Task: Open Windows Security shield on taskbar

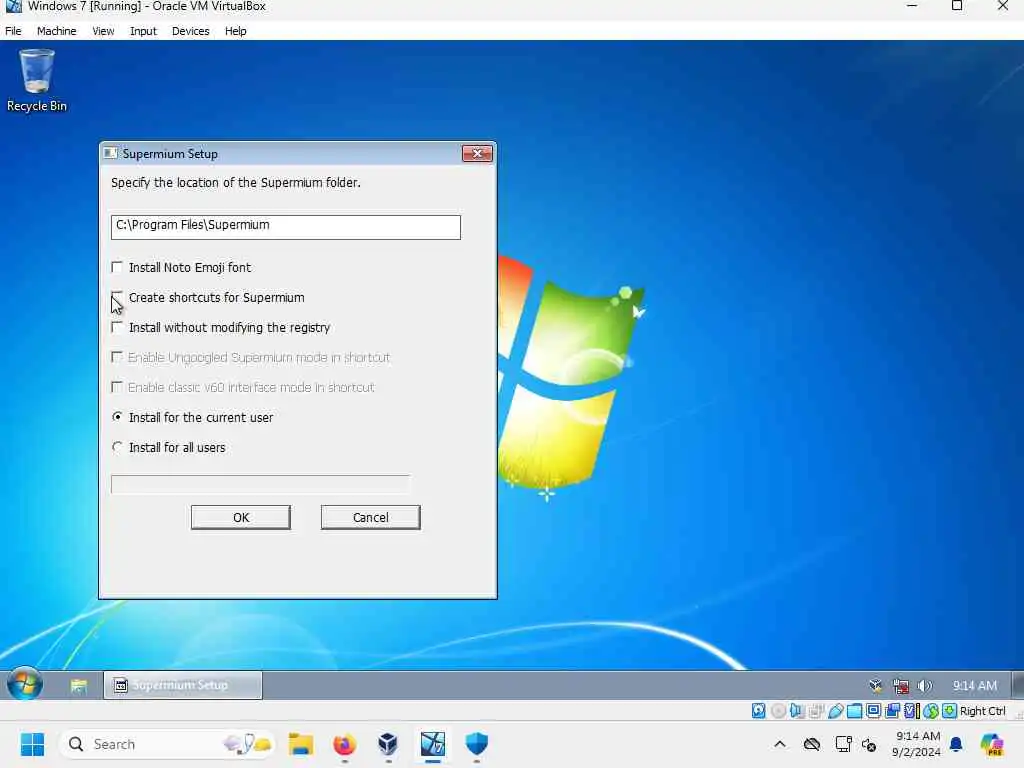Action: pos(477,744)
